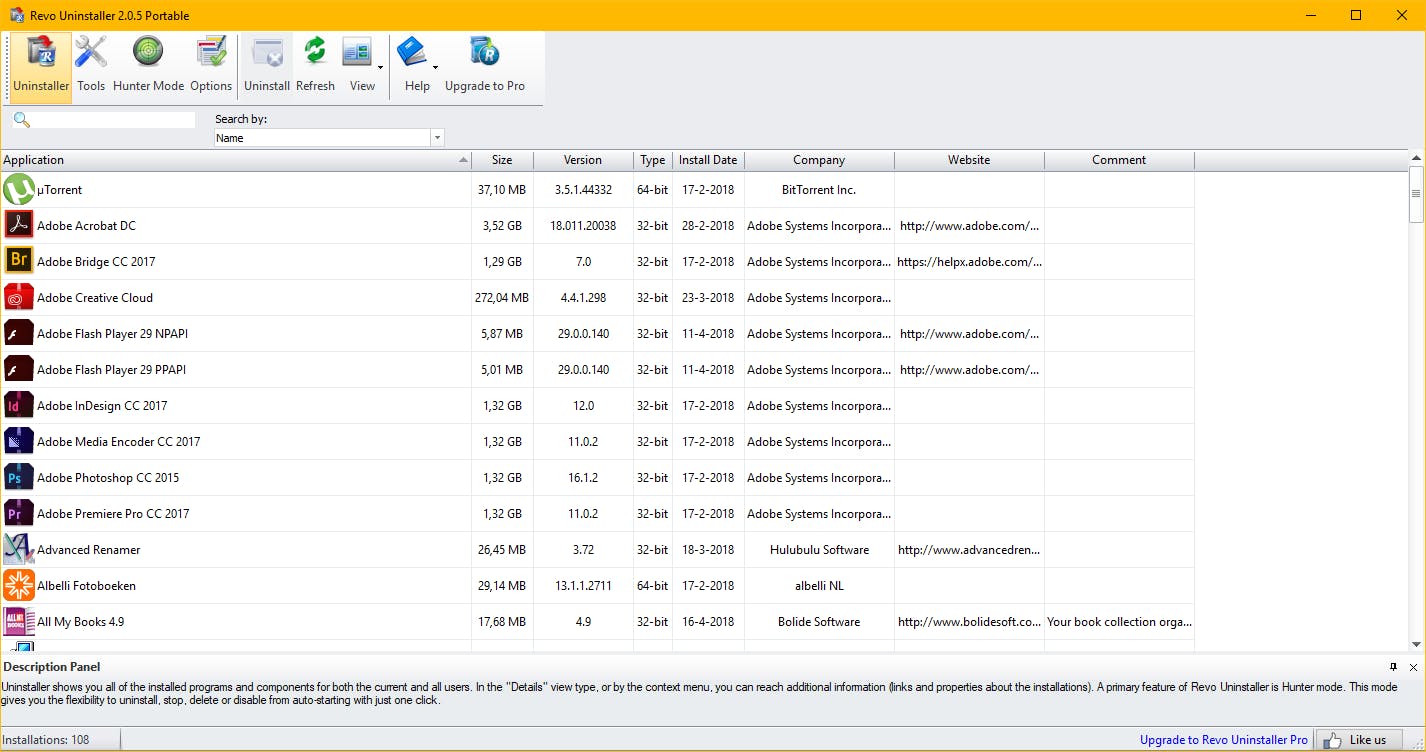Select the All My Books 4.9 icon
This screenshot has height=752, width=1426.
[x=19, y=622]
